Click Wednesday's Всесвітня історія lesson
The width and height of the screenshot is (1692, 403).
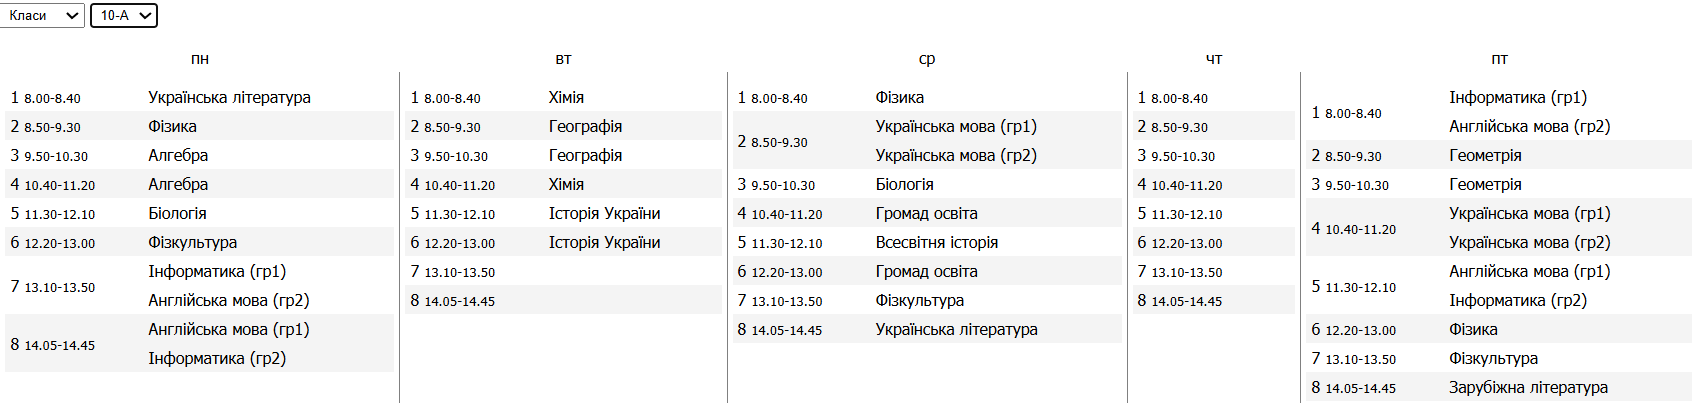click(936, 243)
